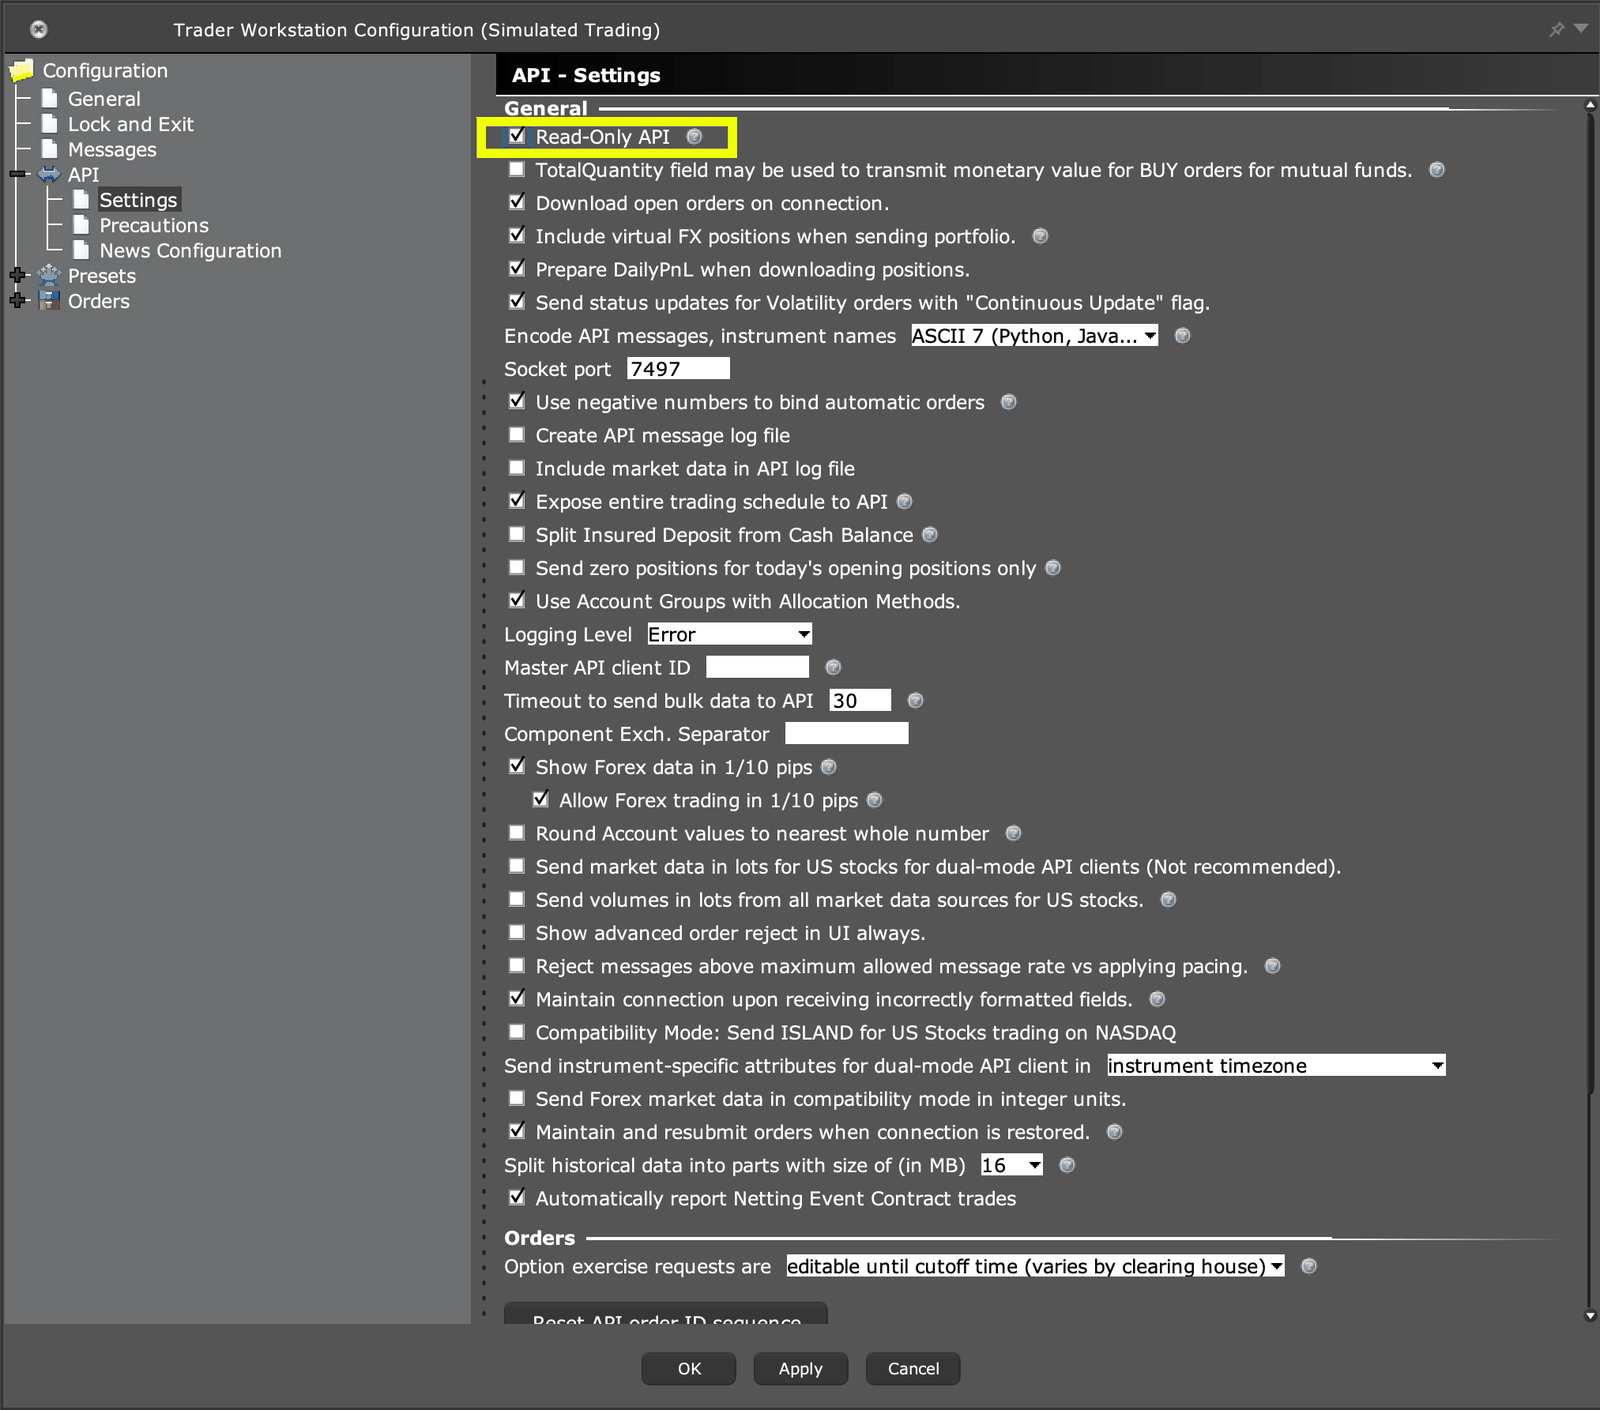The image size is (1600, 1410).
Task: Click info icon for Send volumes in lots
Action: (x=1168, y=900)
